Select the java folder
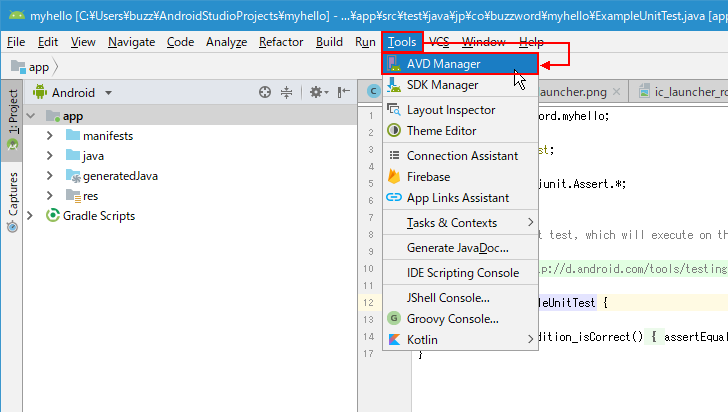The width and height of the screenshot is (728, 412). tap(93, 156)
